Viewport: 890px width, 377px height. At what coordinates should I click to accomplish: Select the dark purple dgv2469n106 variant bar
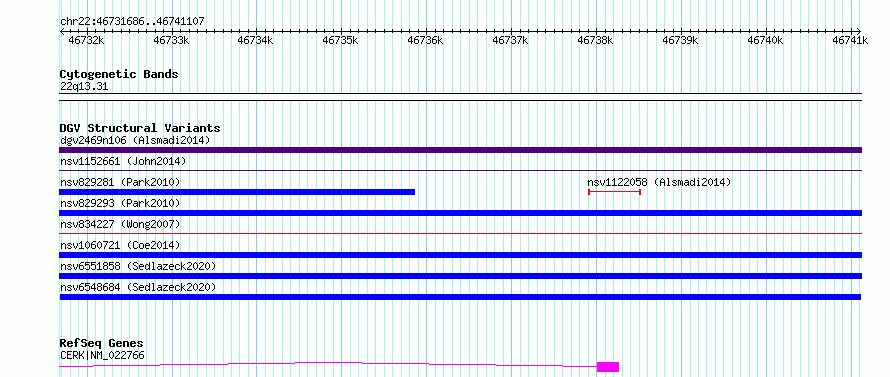460,150
